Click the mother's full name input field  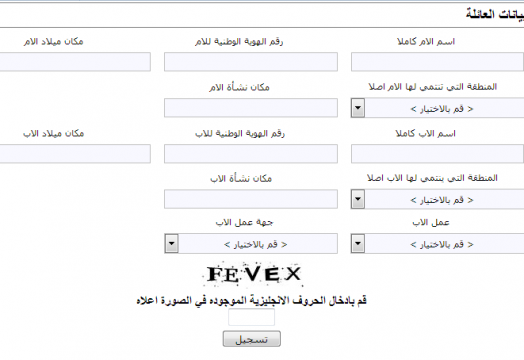[x=437, y=62]
